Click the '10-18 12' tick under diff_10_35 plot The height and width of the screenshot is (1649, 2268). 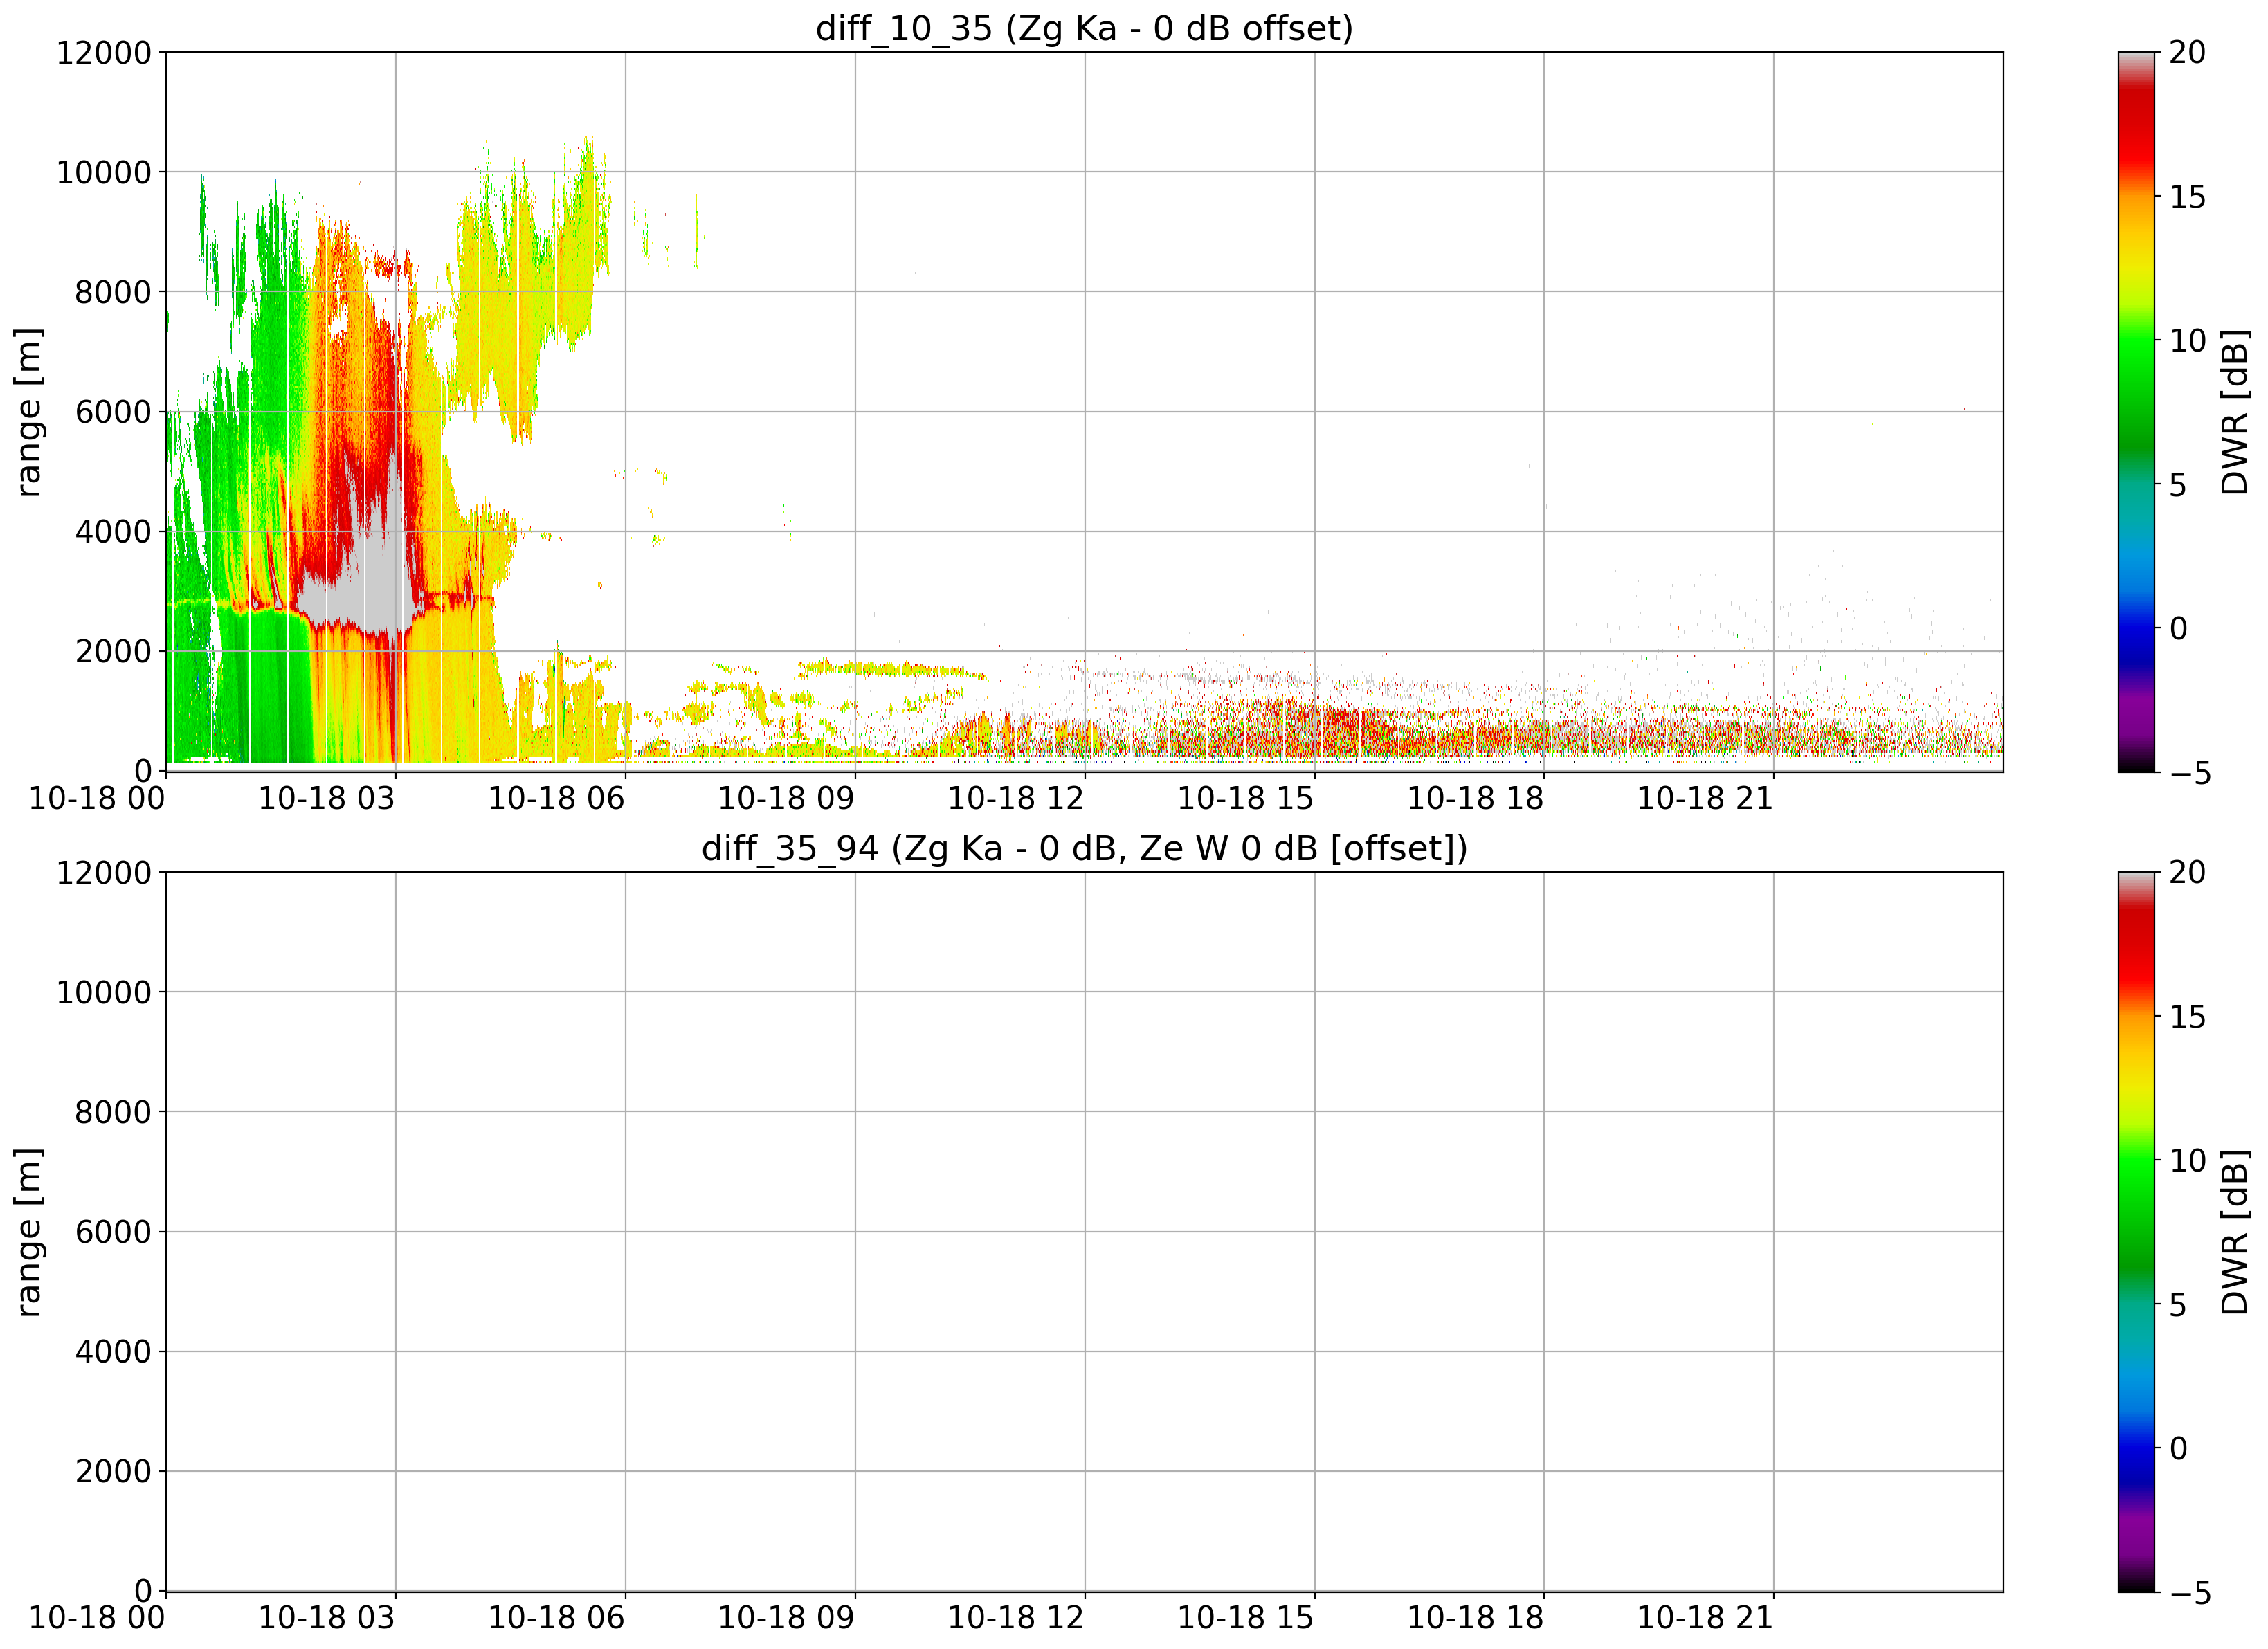click(1016, 798)
